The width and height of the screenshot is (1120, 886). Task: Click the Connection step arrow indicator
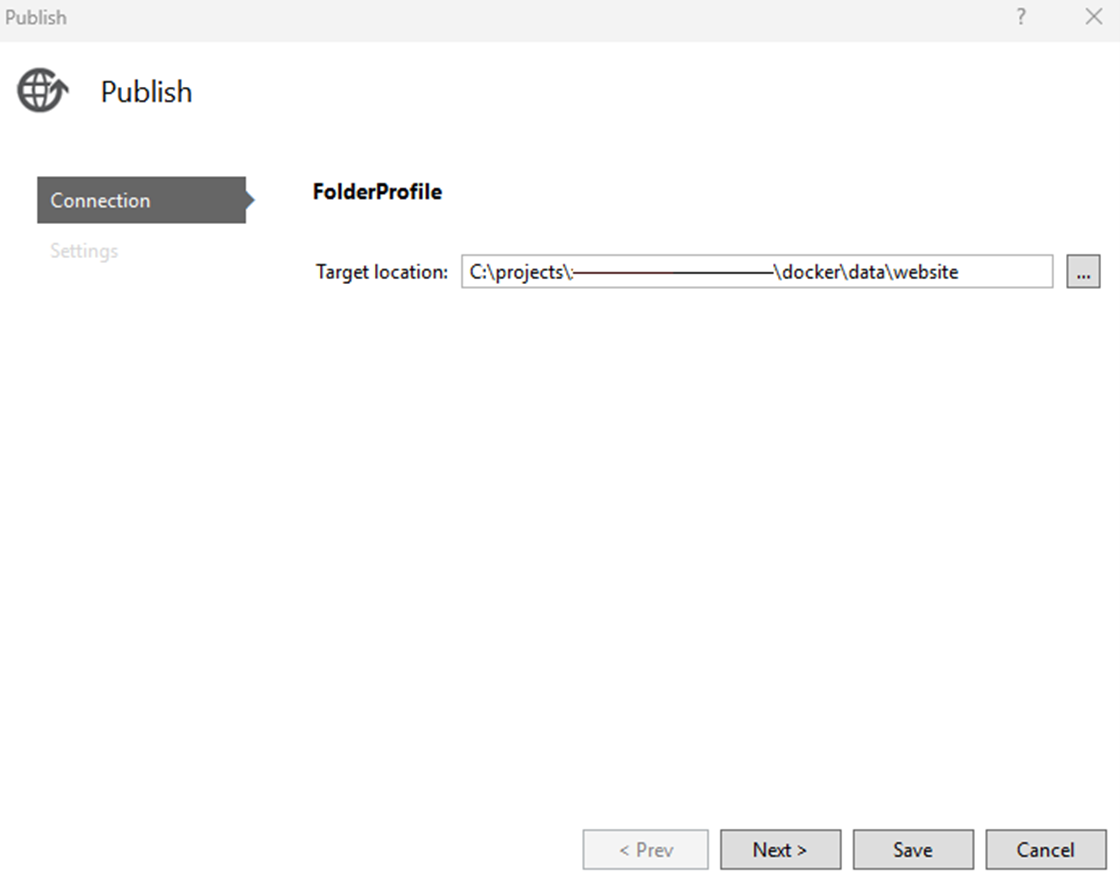[x=250, y=200]
